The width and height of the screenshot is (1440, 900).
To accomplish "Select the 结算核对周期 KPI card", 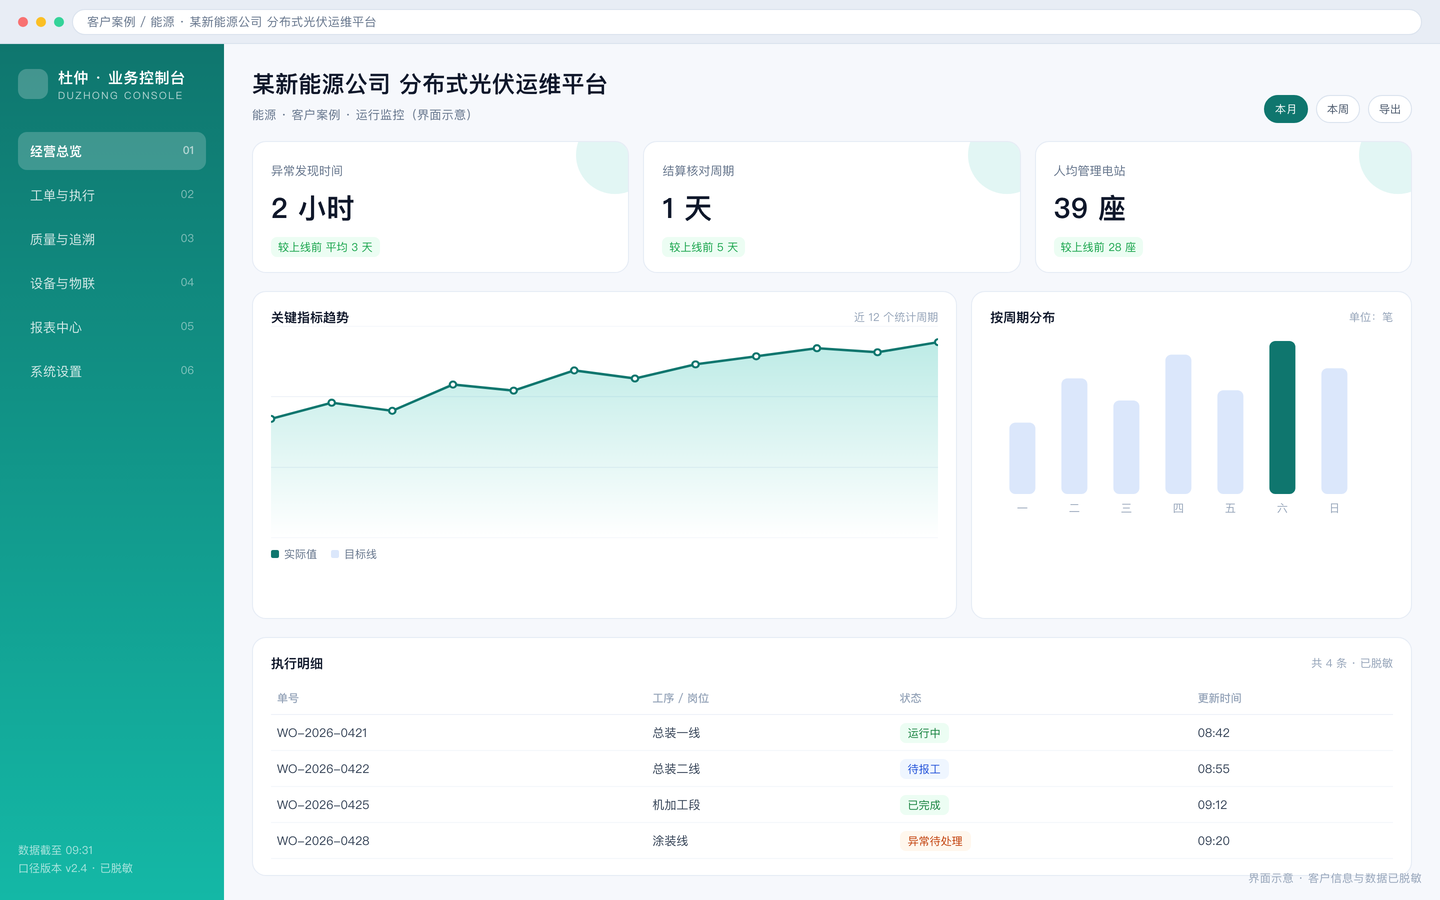I will point(832,207).
